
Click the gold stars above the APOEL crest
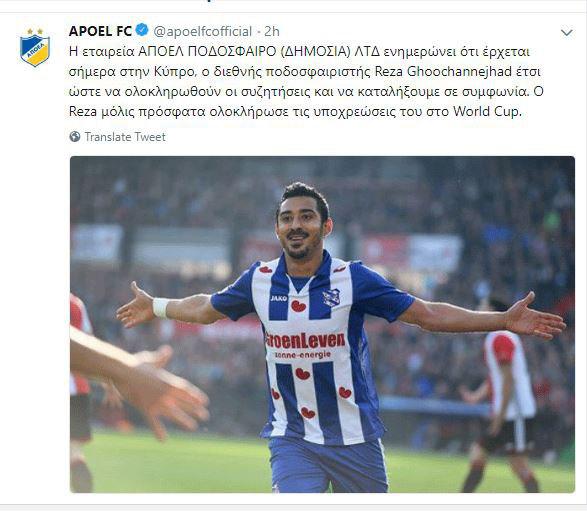pyautogui.click(x=35, y=31)
